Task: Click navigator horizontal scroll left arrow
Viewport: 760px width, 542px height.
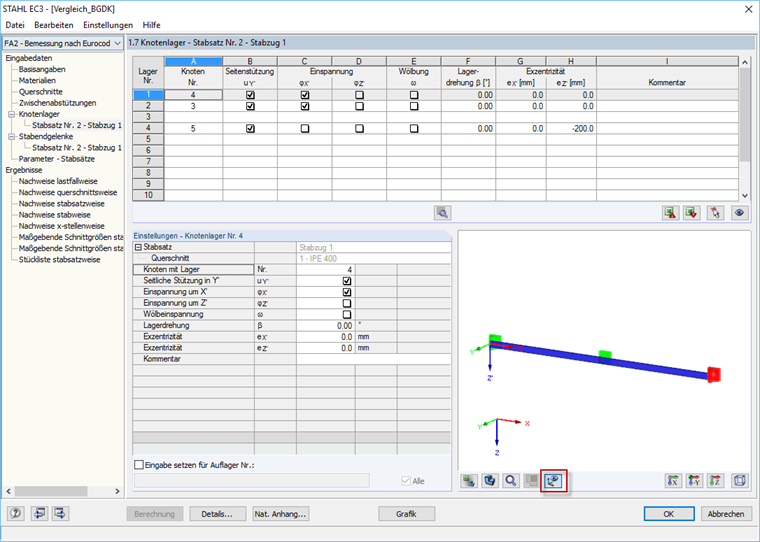Action: (x=8, y=491)
